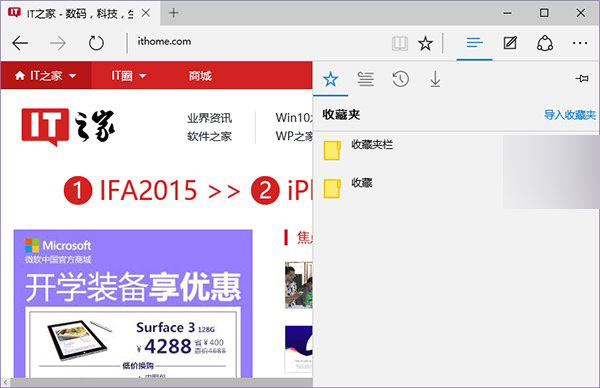Image resolution: width=600 pixels, height=388 pixels.
Task: Click the 导入收藏夹 import link
Action: 570,114
